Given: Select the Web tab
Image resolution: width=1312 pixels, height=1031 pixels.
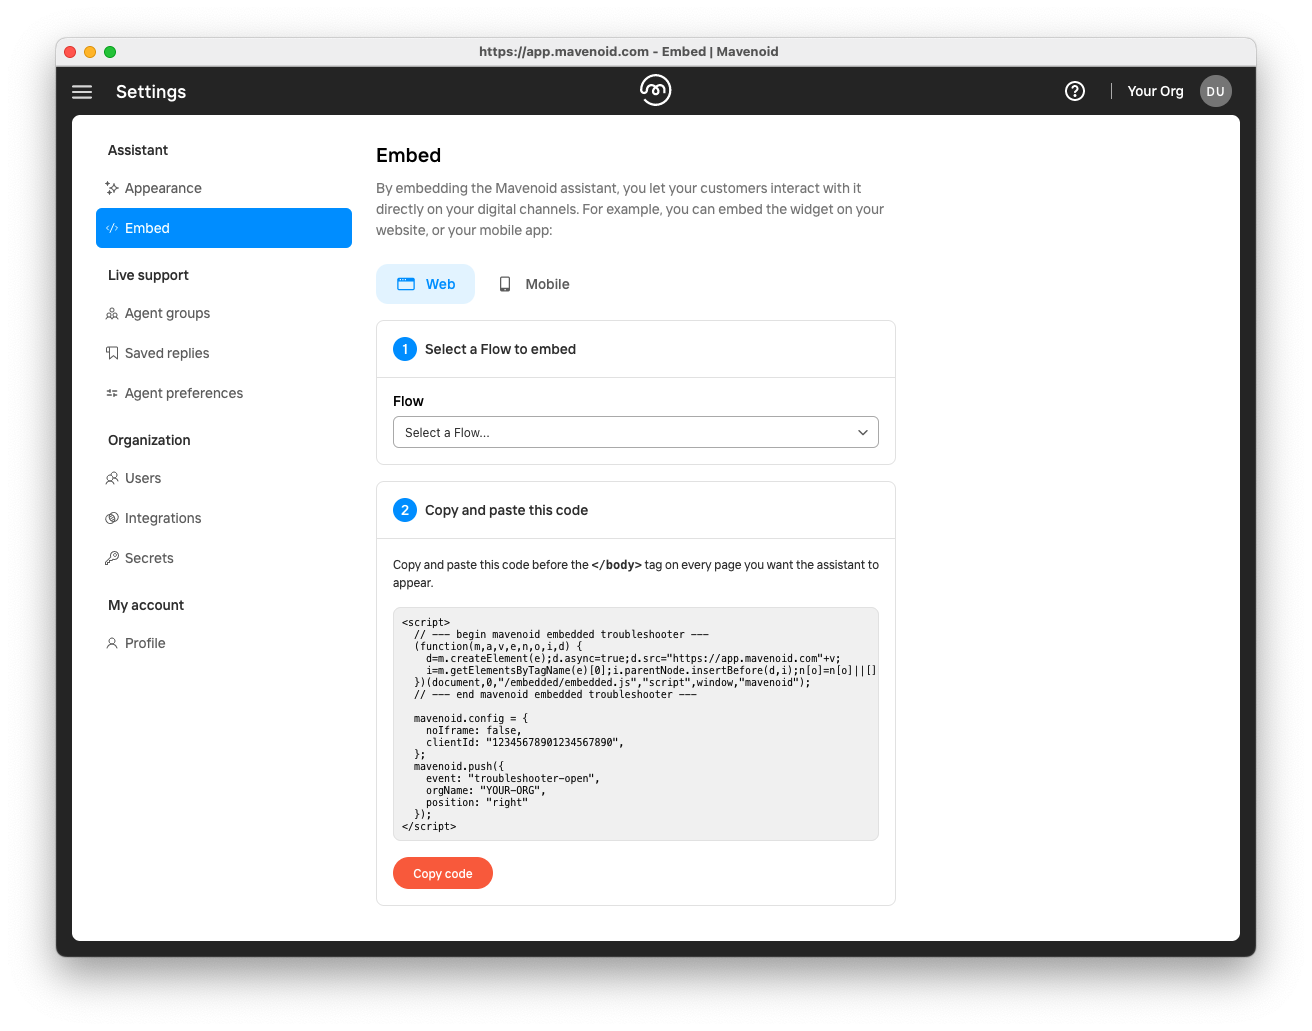Looking at the screenshot, I should [426, 284].
